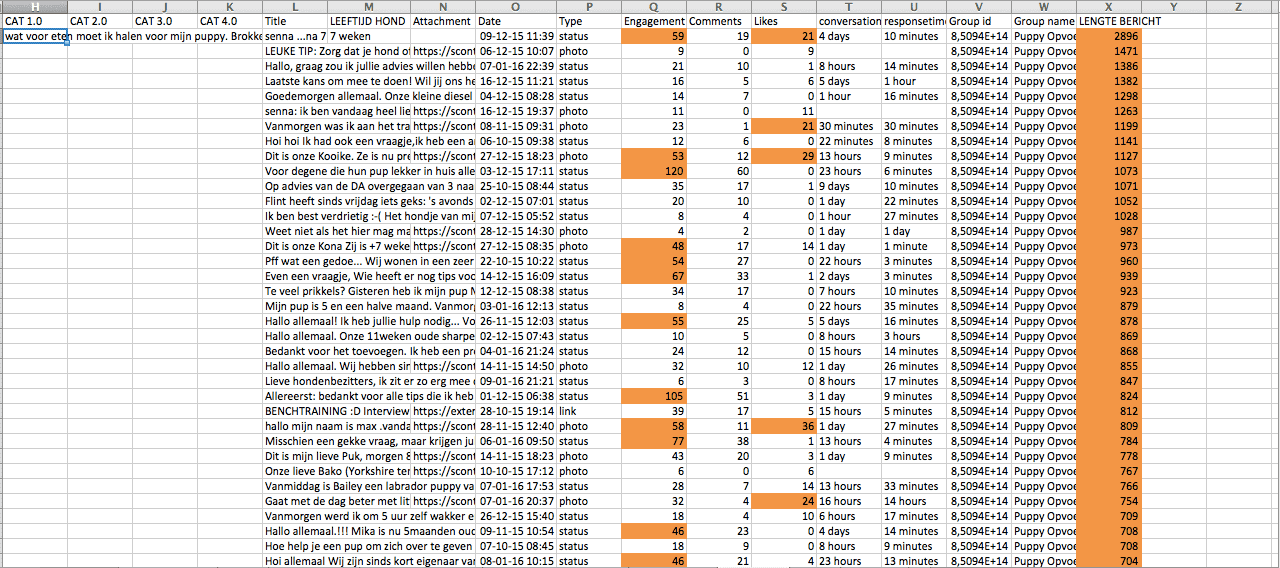This screenshot has width=1280, height=568.
Task: Select the date cell 16-12-15 19:37
Action: pos(515,112)
